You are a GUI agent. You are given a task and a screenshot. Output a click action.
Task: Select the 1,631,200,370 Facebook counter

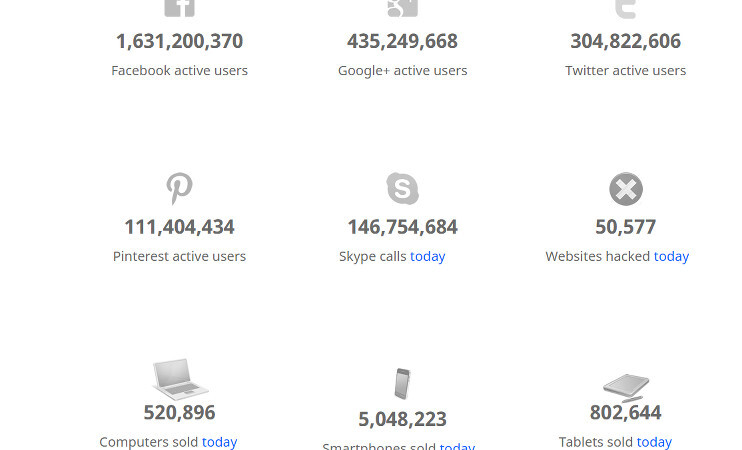point(179,41)
